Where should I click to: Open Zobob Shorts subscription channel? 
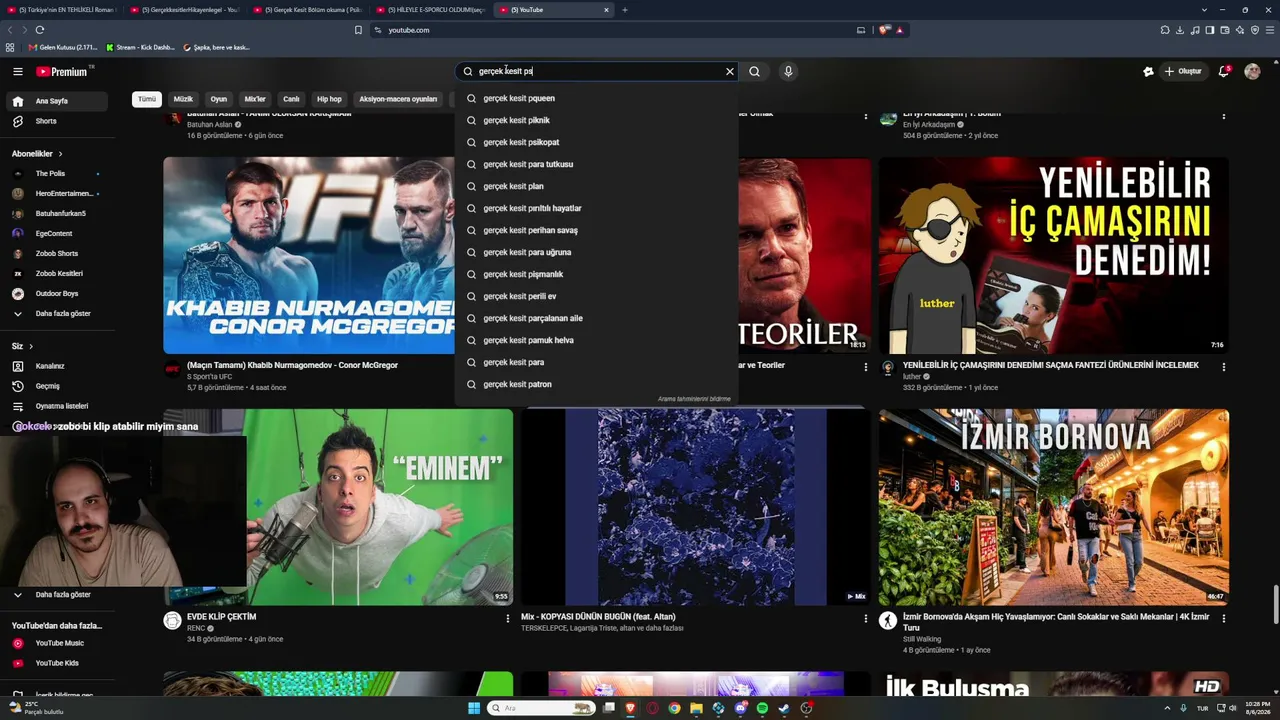(57, 254)
